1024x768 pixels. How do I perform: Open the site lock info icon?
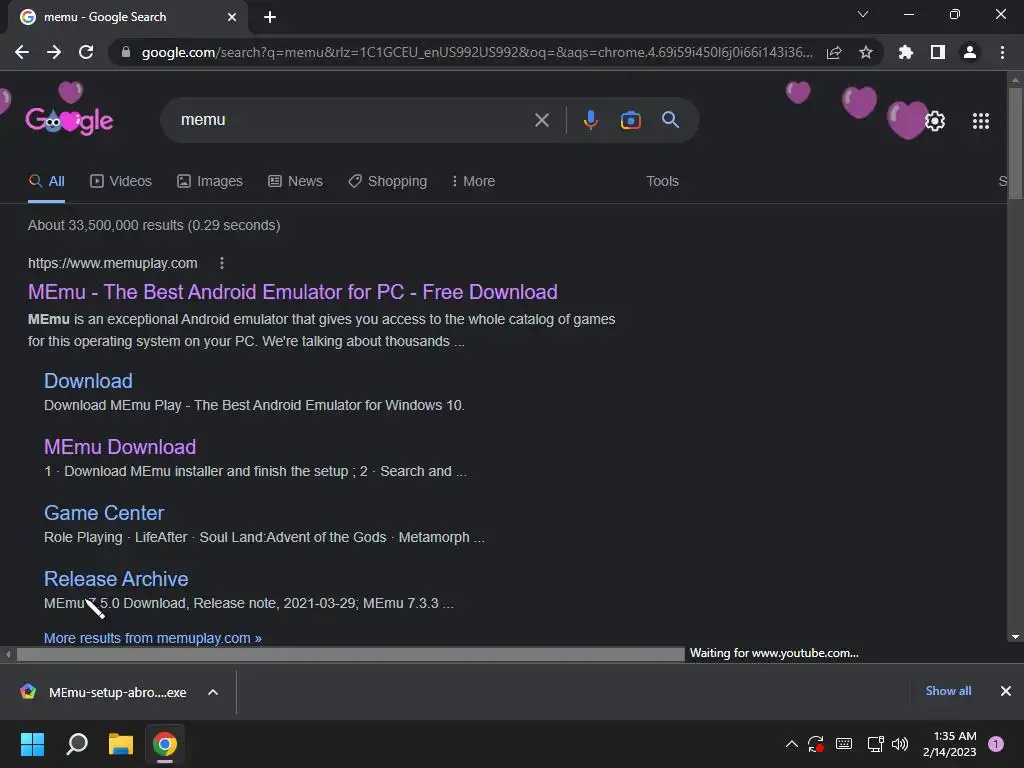coord(126,52)
